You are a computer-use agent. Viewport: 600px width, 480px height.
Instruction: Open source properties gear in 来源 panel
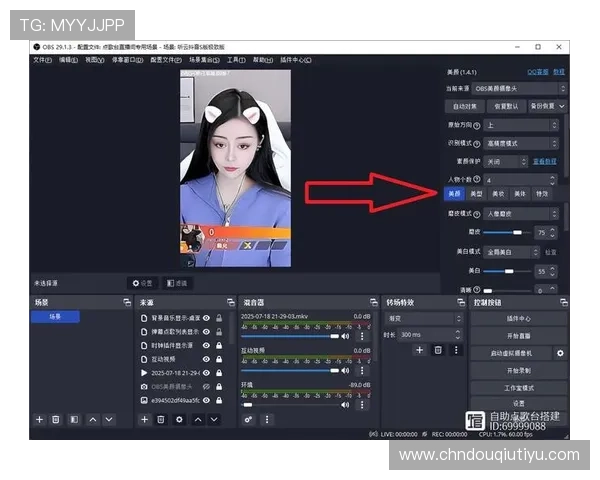click(179, 420)
